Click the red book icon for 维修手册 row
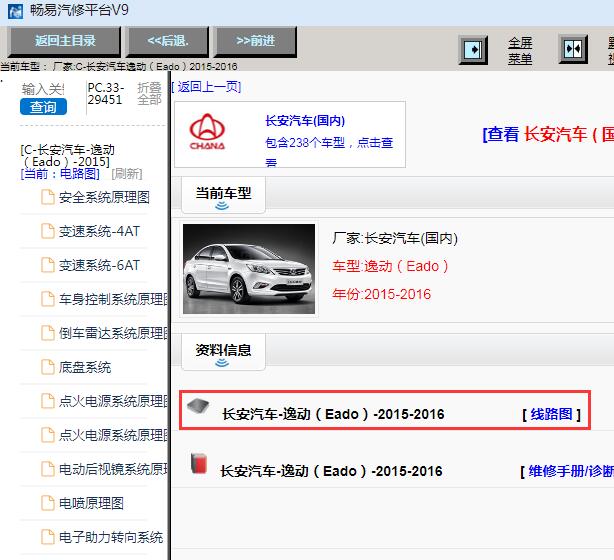This screenshot has height=560, width=614. (x=199, y=464)
